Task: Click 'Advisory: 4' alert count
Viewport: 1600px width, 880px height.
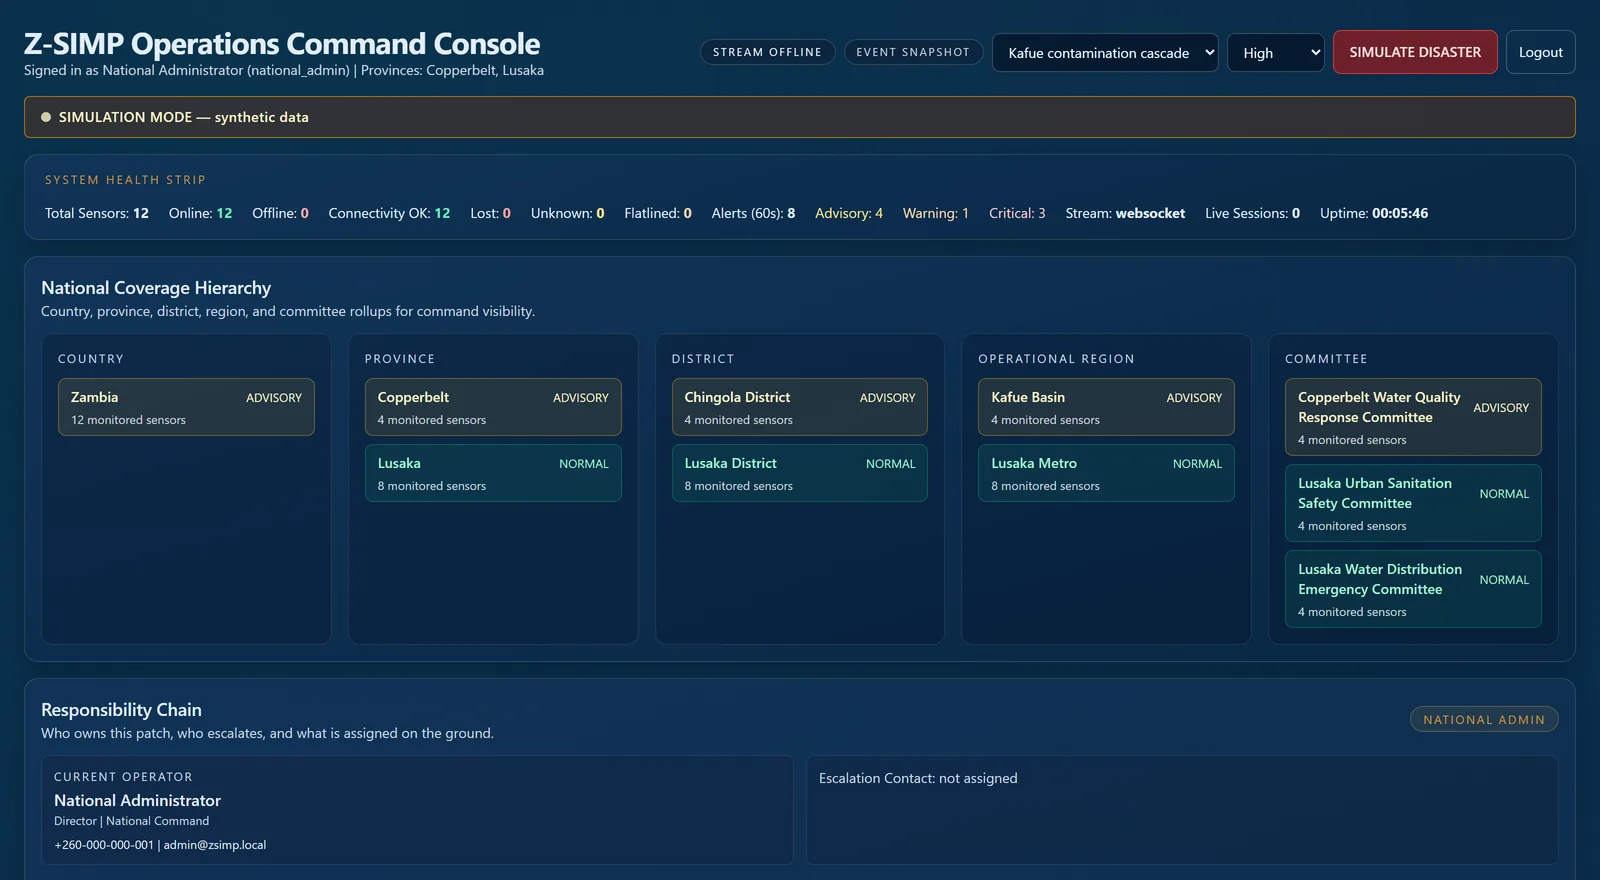Action: [x=849, y=213]
